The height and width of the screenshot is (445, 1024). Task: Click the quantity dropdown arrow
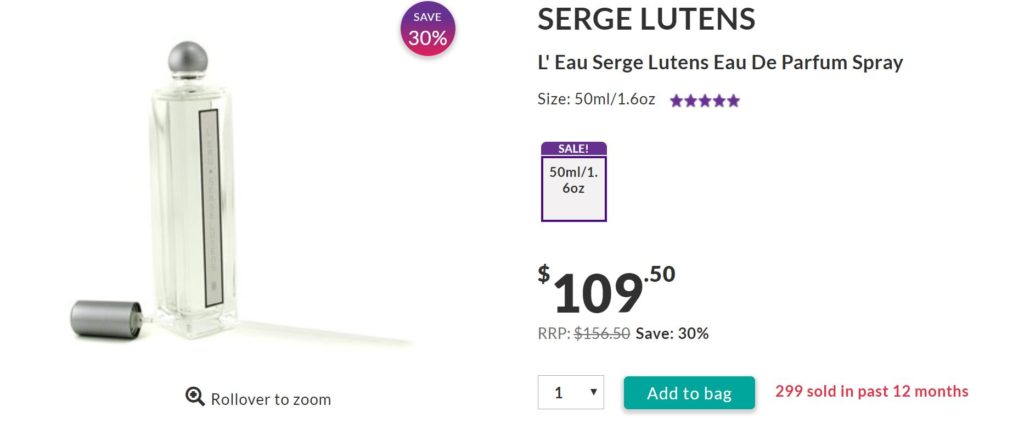click(x=594, y=392)
